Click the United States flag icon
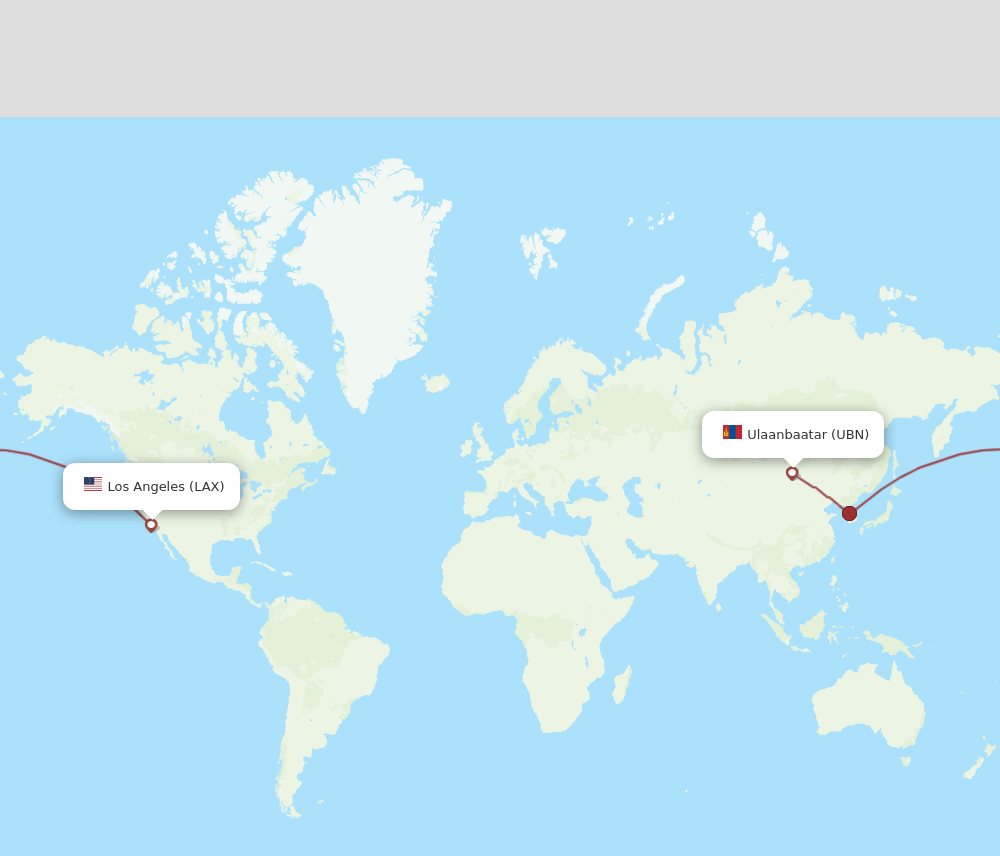The height and width of the screenshot is (856, 1000). pyautogui.click(x=93, y=484)
